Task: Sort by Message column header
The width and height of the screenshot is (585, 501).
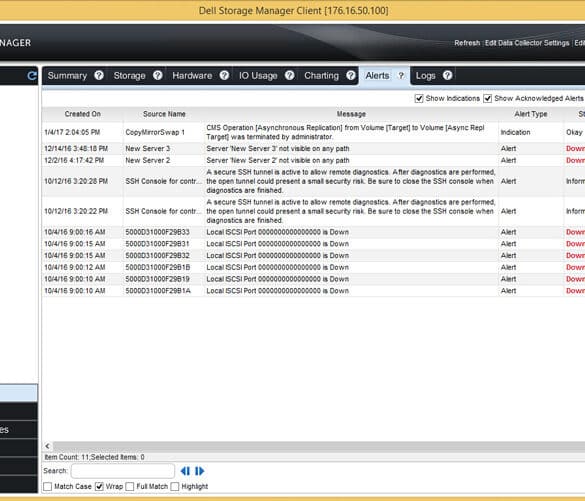Action: click(351, 114)
